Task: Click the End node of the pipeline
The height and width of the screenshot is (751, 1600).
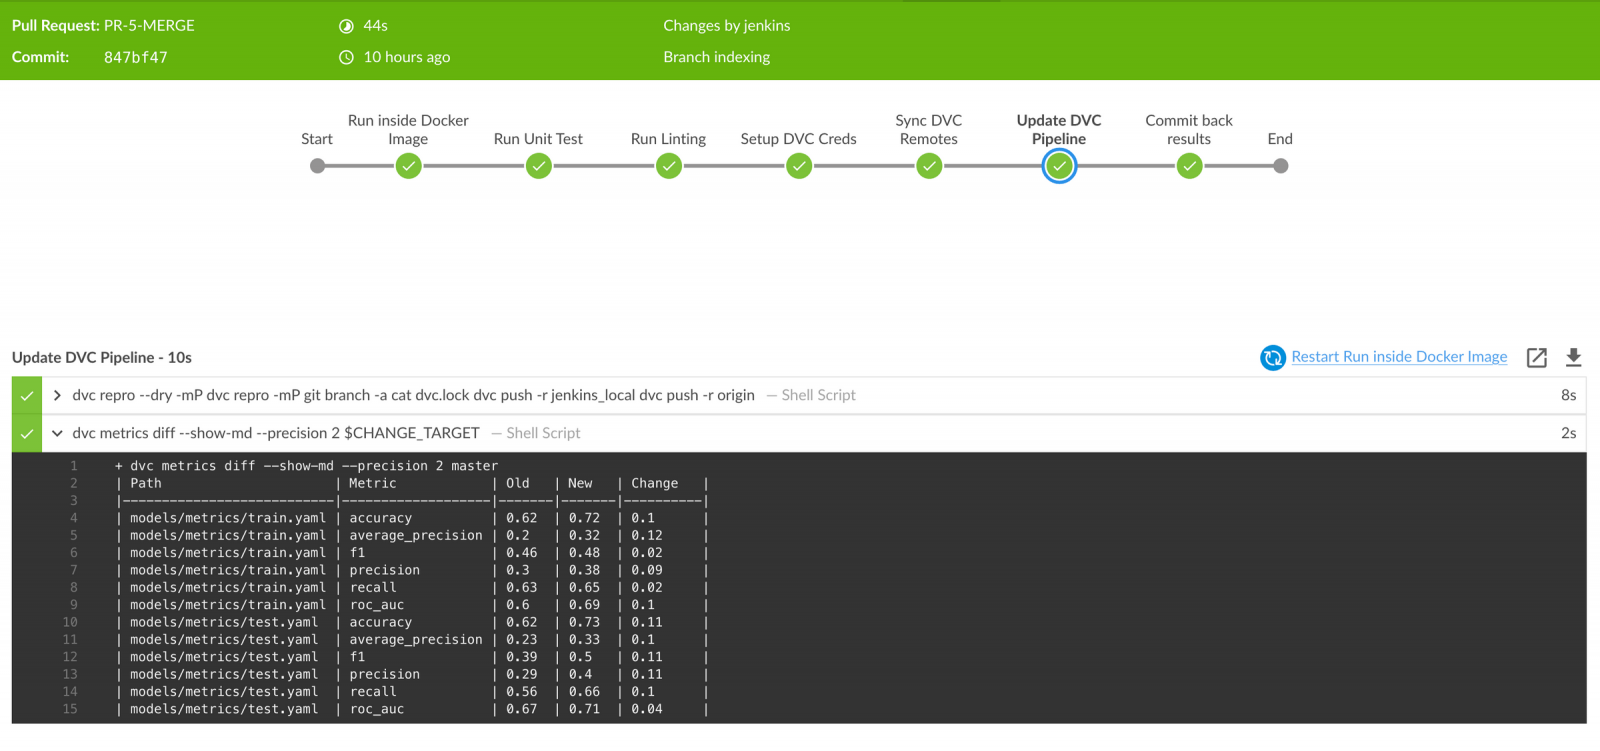Action: (1280, 166)
